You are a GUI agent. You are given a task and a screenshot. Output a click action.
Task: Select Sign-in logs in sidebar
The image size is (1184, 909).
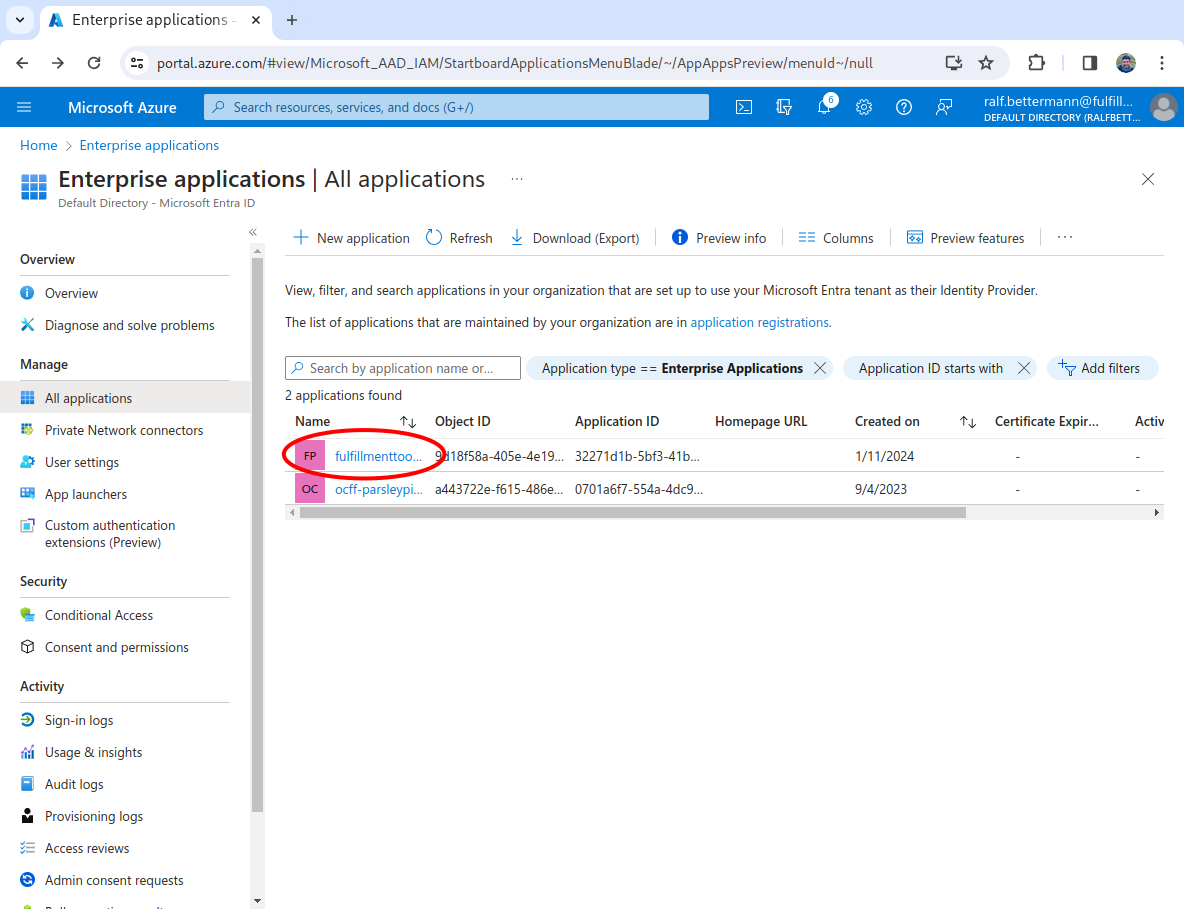(x=79, y=720)
